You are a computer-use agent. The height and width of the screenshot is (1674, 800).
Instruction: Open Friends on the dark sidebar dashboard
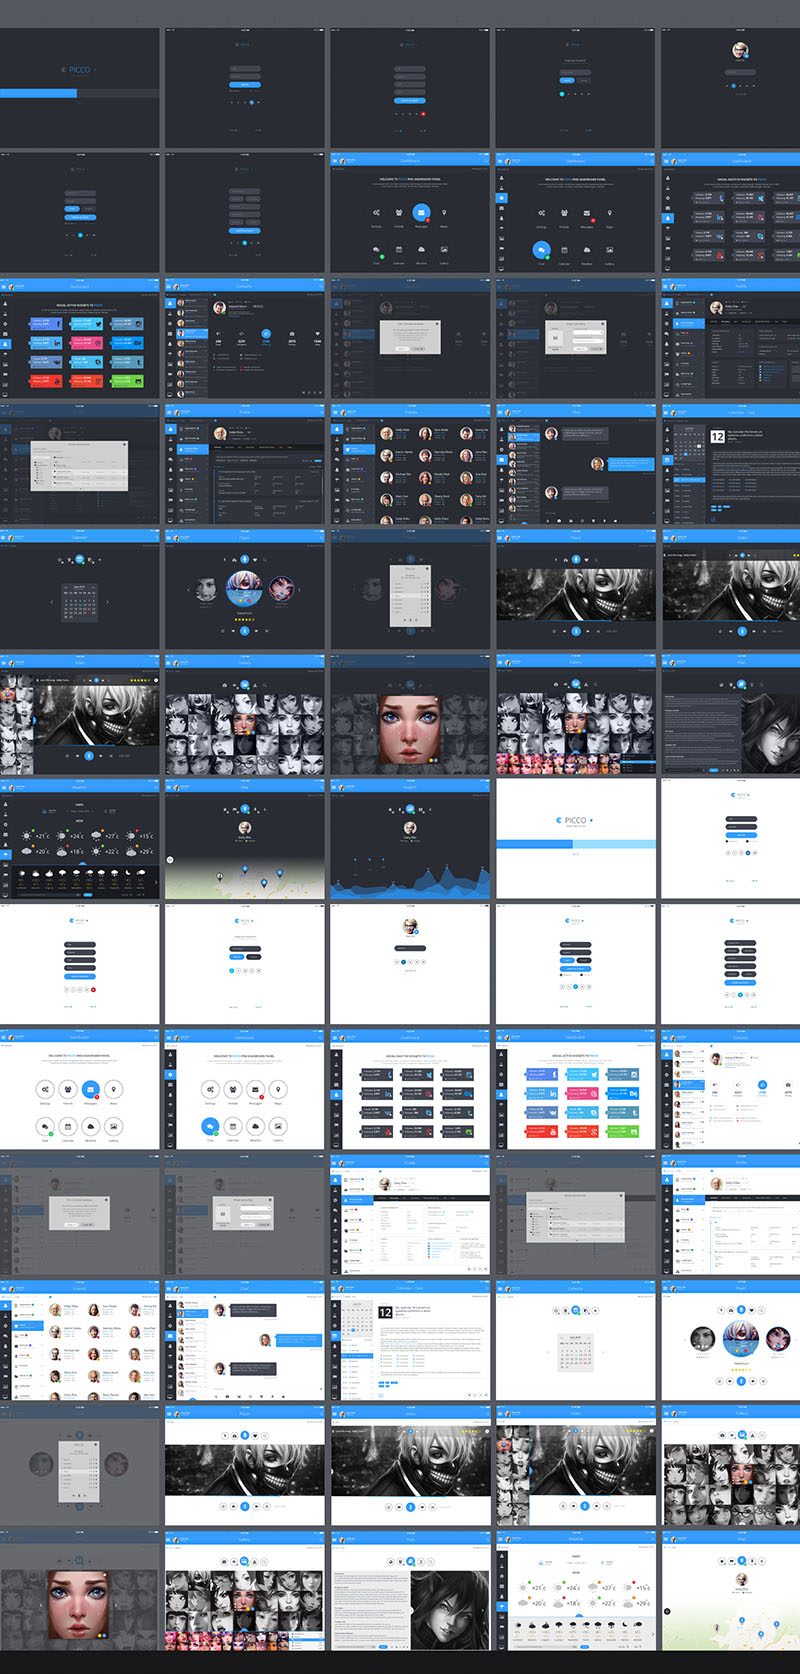[564, 213]
